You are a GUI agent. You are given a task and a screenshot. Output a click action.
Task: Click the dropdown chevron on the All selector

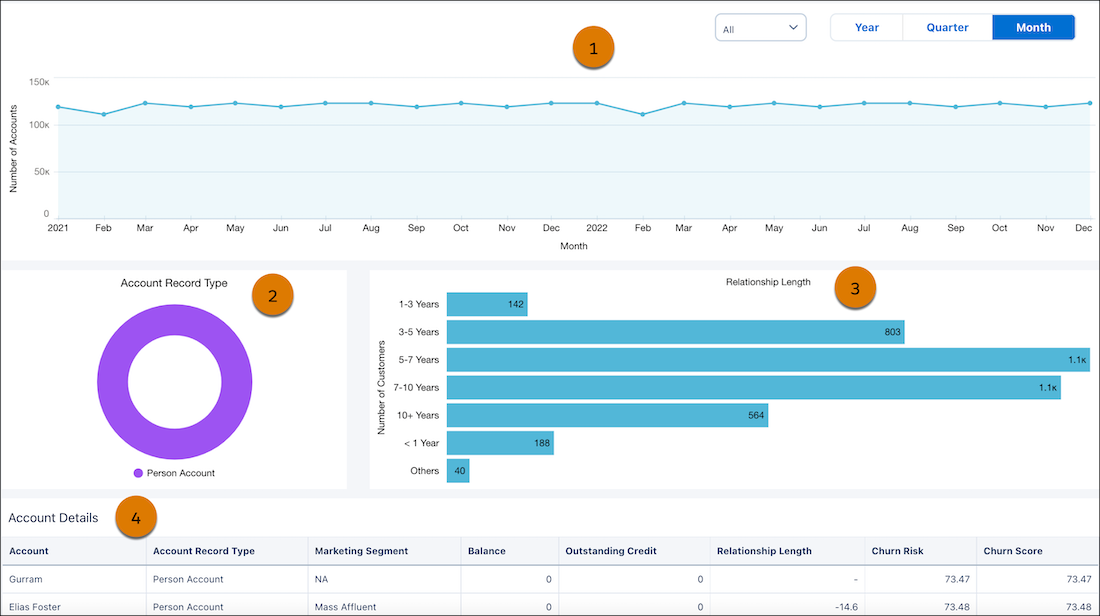(x=795, y=27)
